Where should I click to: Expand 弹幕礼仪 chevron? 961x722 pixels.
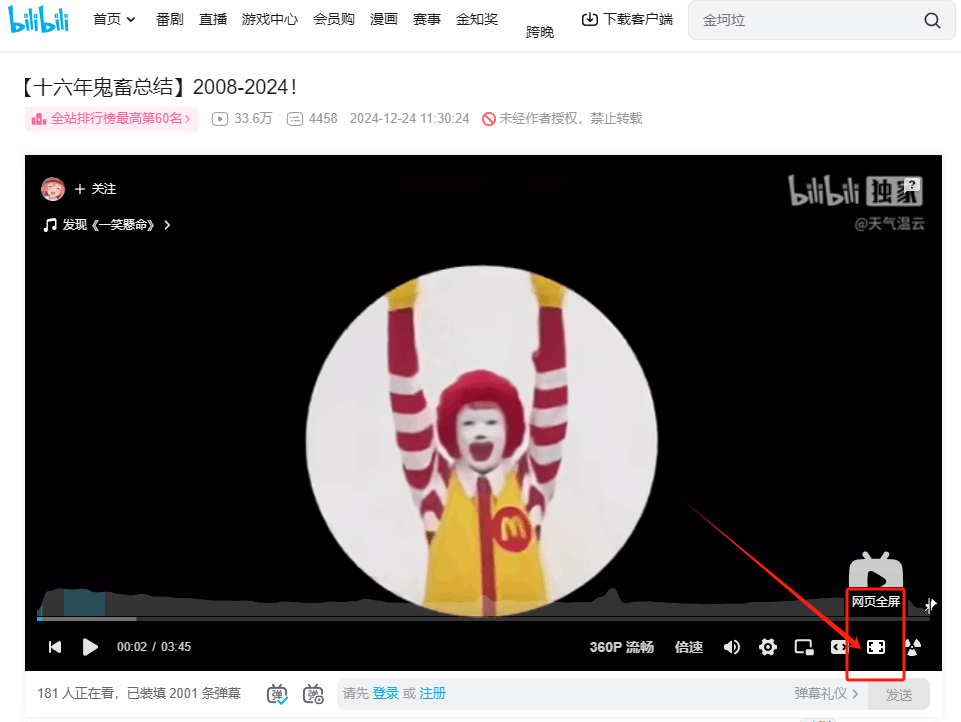point(855,694)
